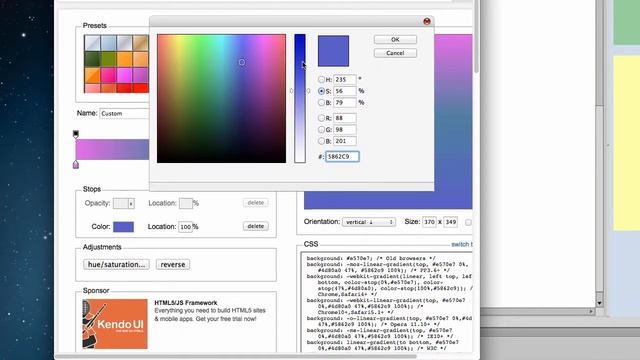The height and width of the screenshot is (360, 640).
Task: Click the Size height field showing 349
Action: click(x=451, y=222)
